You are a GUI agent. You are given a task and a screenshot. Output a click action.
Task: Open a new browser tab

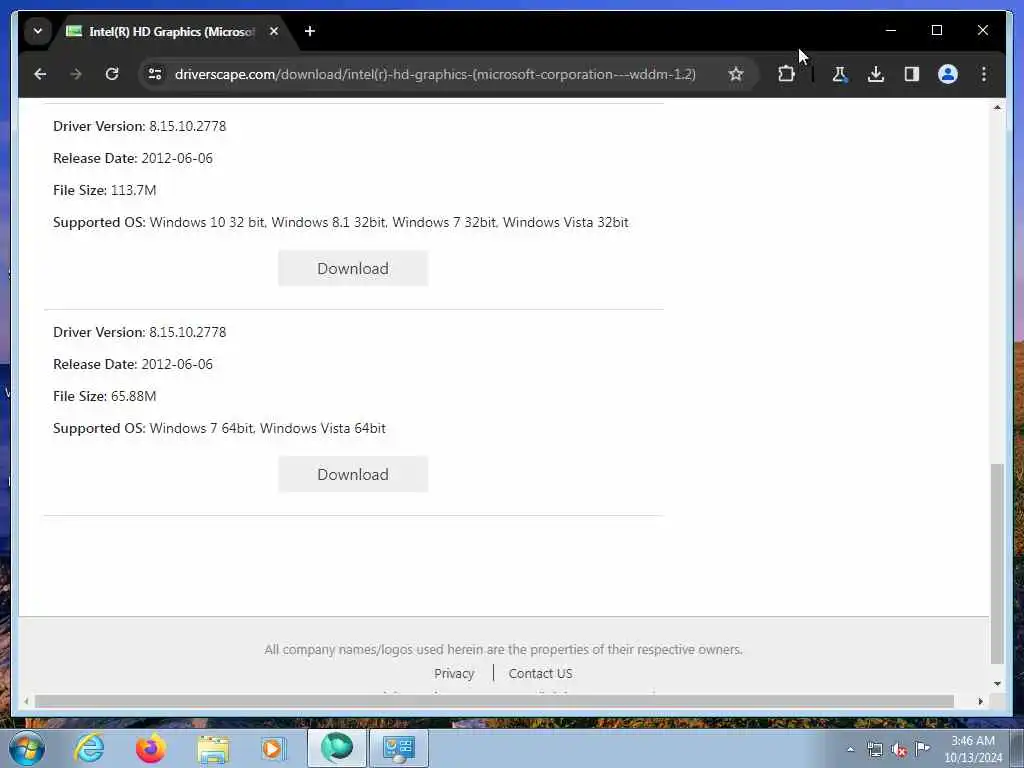310,31
